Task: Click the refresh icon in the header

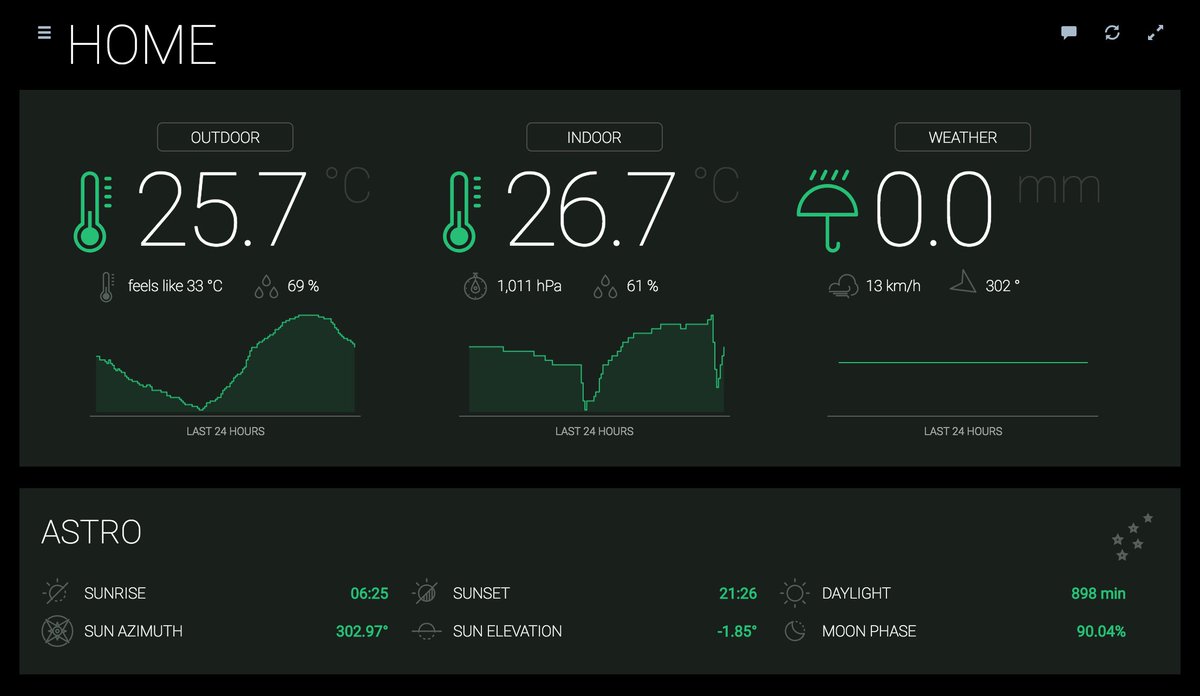Action: tap(1112, 33)
